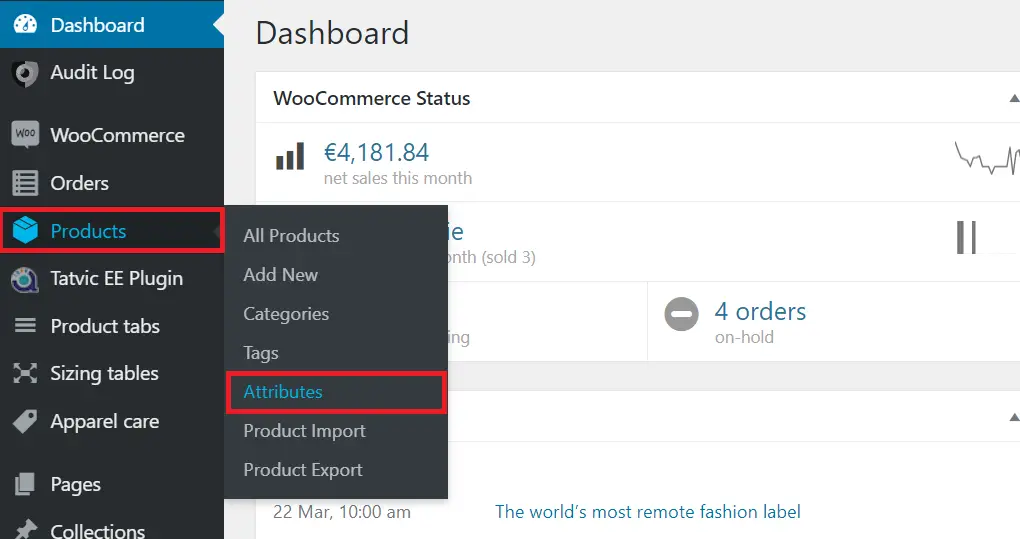Viewport: 1020px width, 539px height.
Task: Open Categories from Products submenu
Action: [x=286, y=314]
